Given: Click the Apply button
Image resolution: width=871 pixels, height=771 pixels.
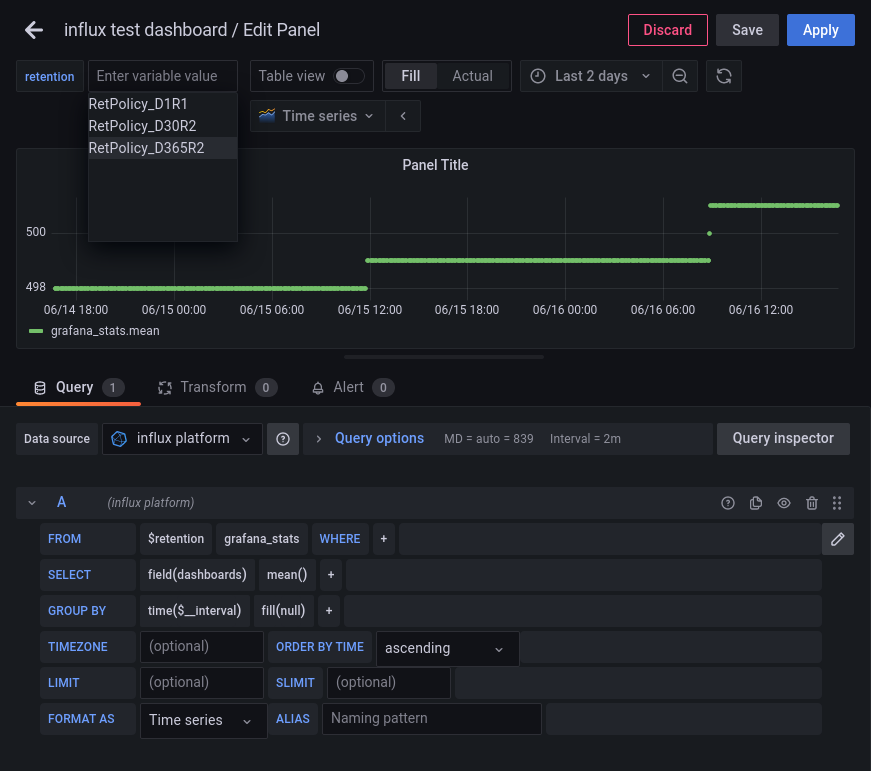Looking at the screenshot, I should 820,29.
